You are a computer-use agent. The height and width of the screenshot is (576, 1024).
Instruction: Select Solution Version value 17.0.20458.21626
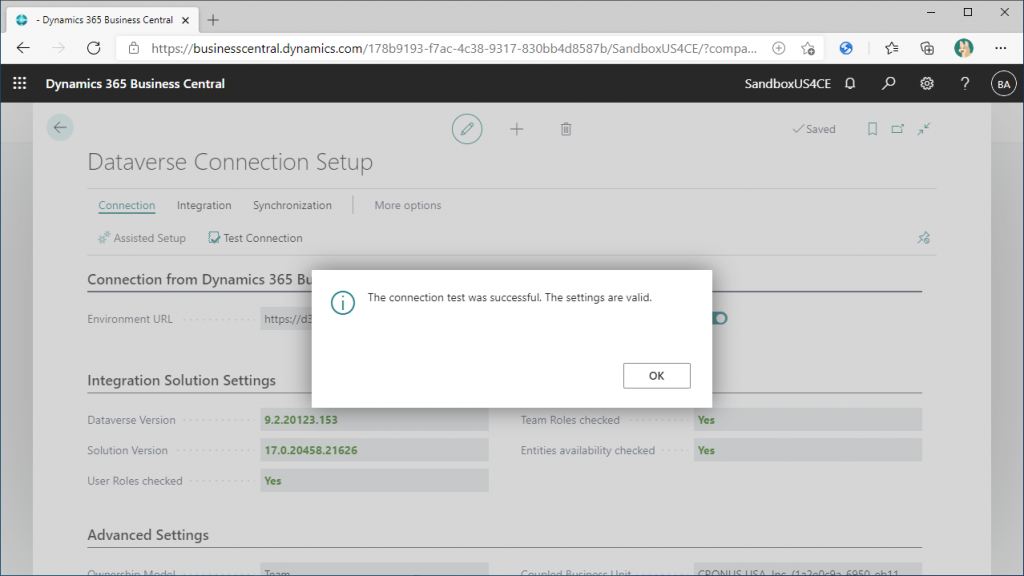[374, 450]
